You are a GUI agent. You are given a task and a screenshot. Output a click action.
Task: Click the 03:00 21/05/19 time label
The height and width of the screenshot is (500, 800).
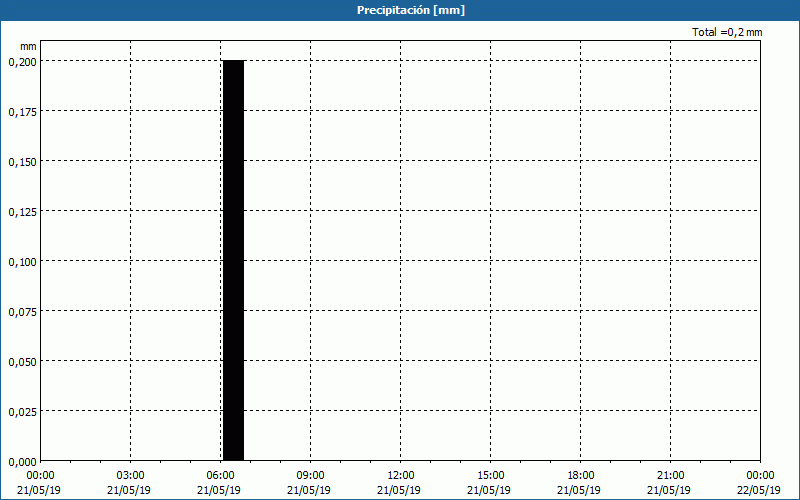click(x=129, y=483)
